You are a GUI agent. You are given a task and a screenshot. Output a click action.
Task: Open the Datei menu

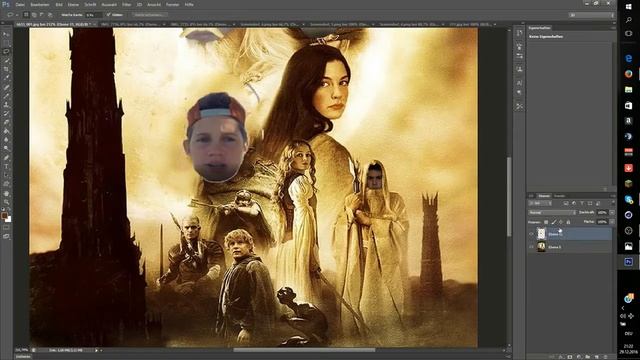20,4
